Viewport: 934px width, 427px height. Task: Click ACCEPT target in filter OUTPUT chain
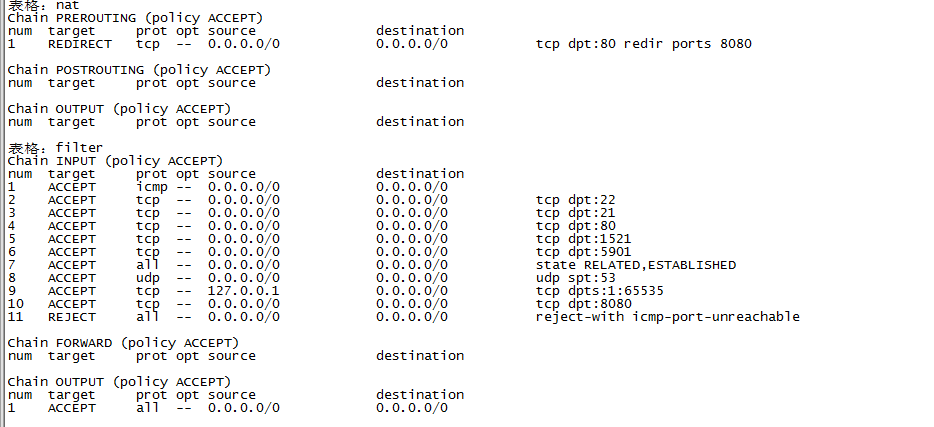coord(72,409)
